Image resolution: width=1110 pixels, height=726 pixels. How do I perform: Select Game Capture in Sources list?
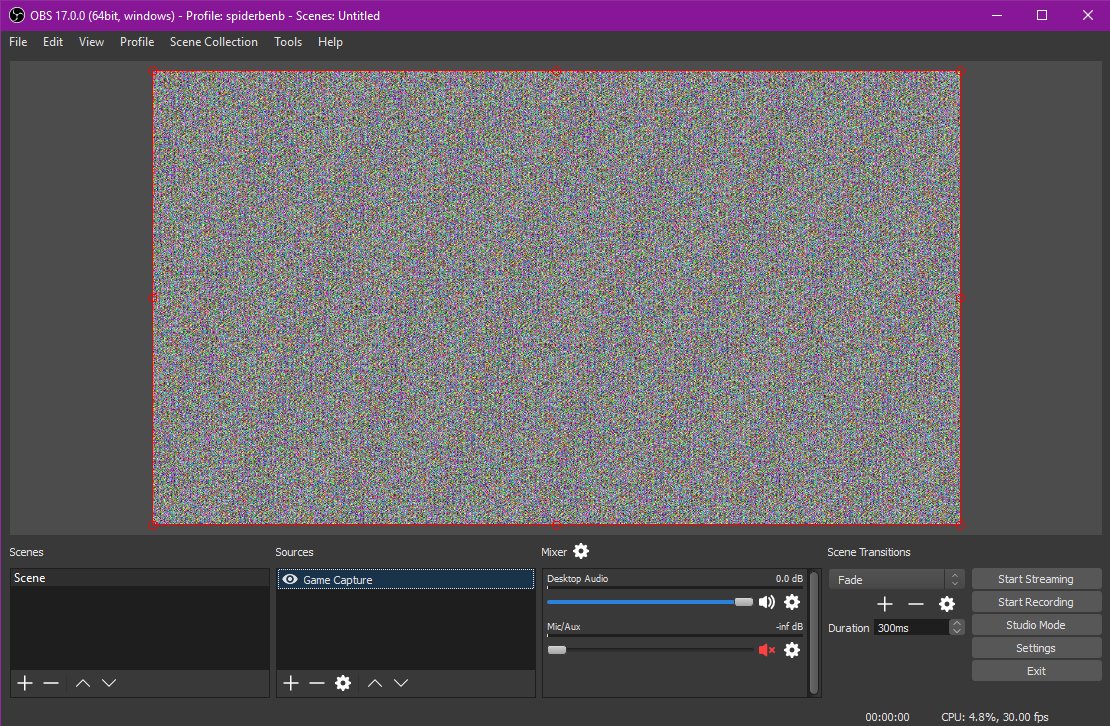(406, 580)
